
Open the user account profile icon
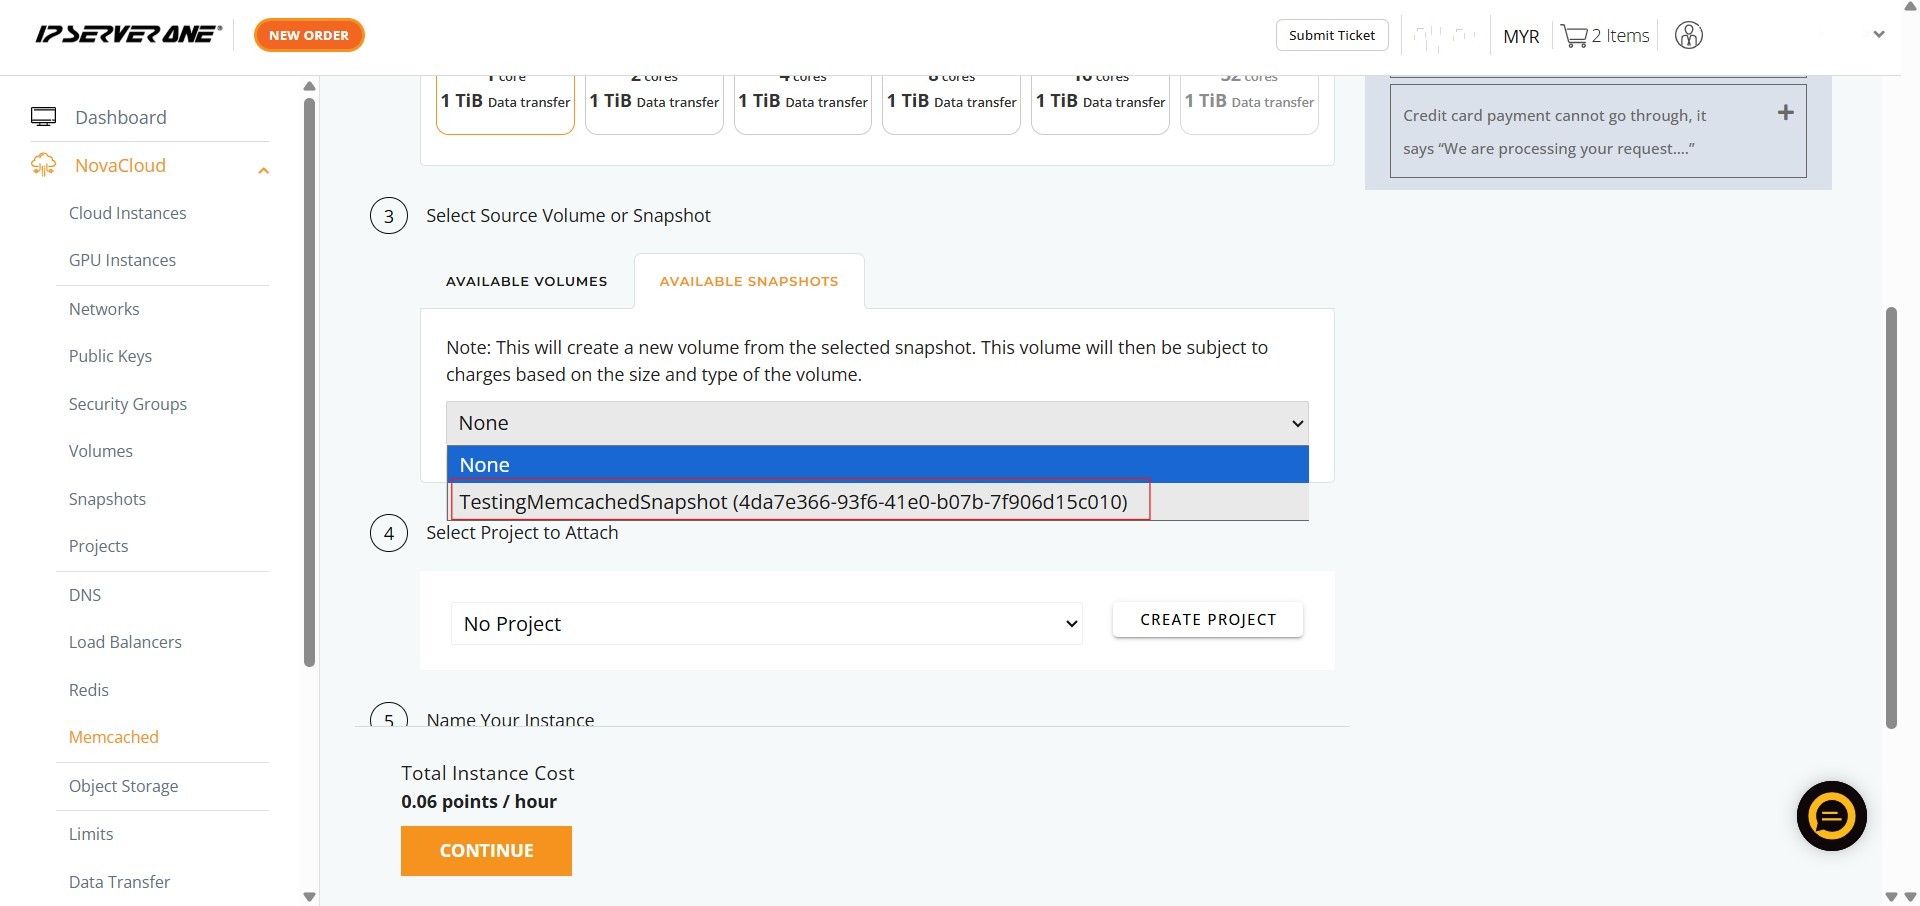1688,36
